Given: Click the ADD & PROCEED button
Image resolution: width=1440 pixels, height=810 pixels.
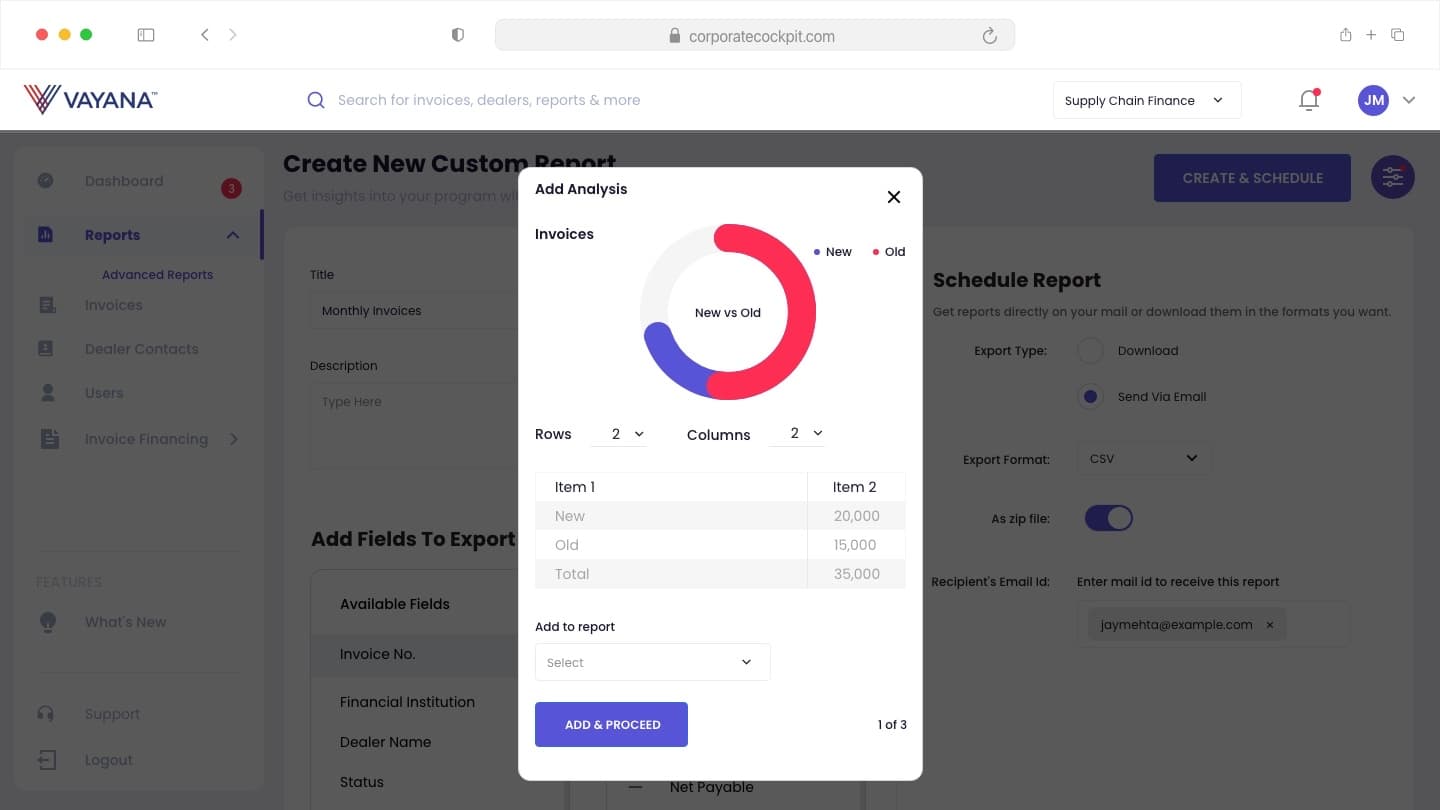Looking at the screenshot, I should 611,725.
